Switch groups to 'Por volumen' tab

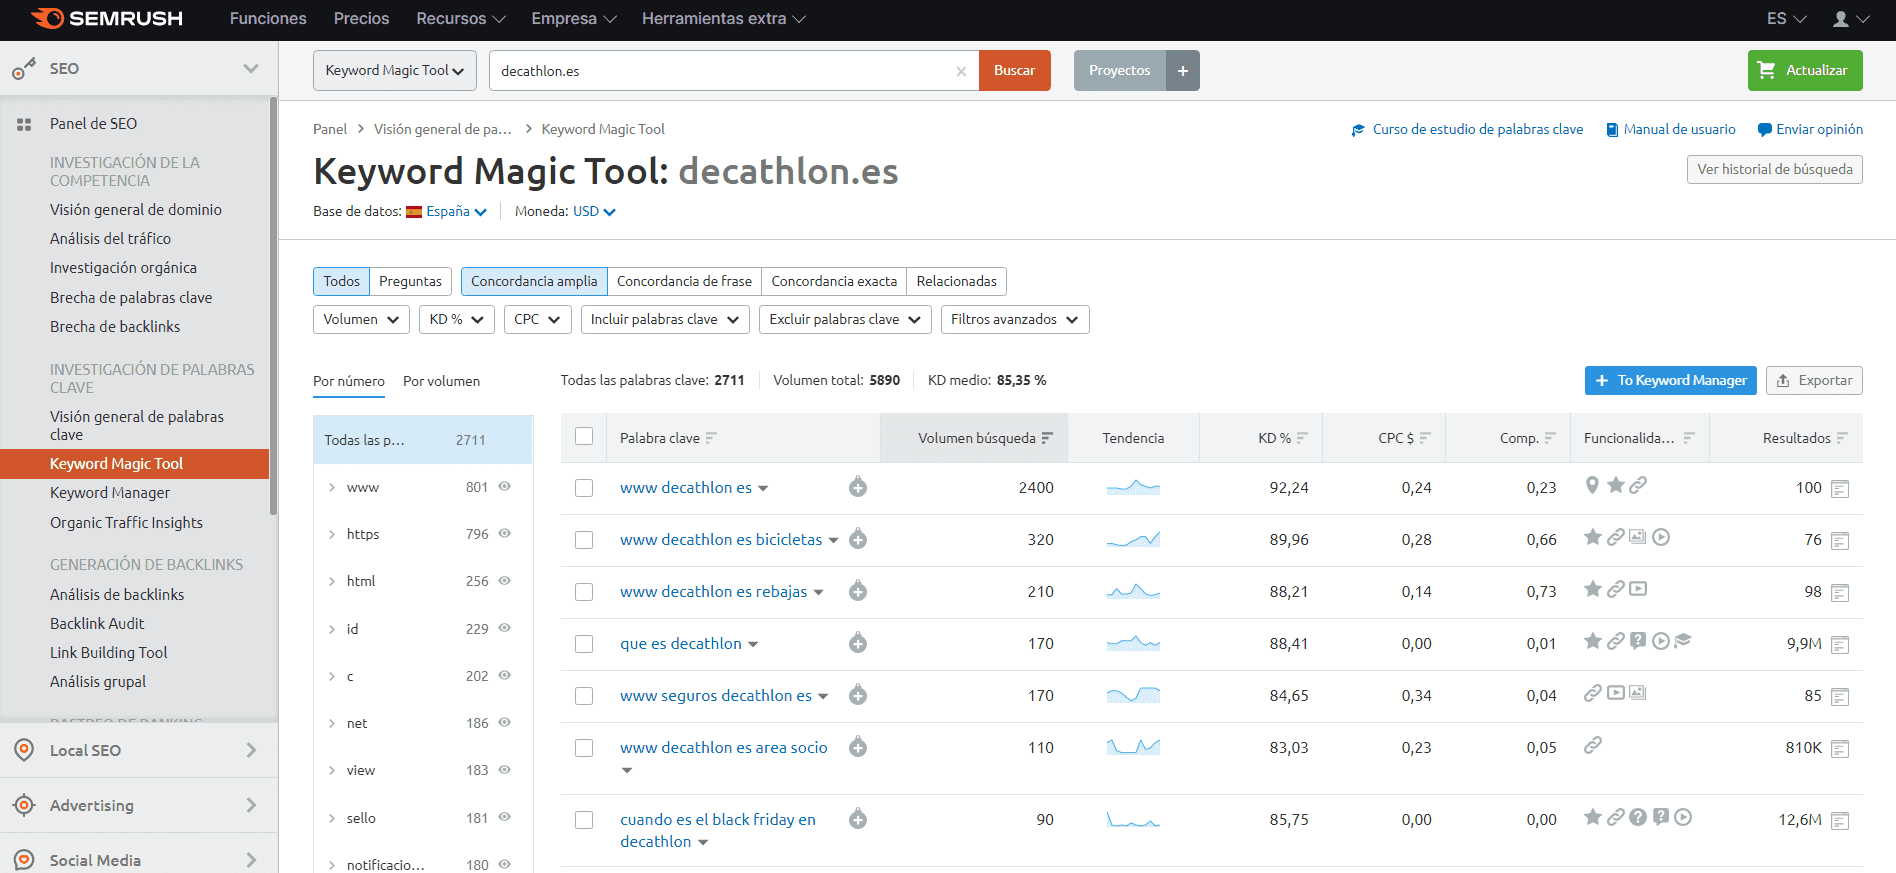pos(441,381)
